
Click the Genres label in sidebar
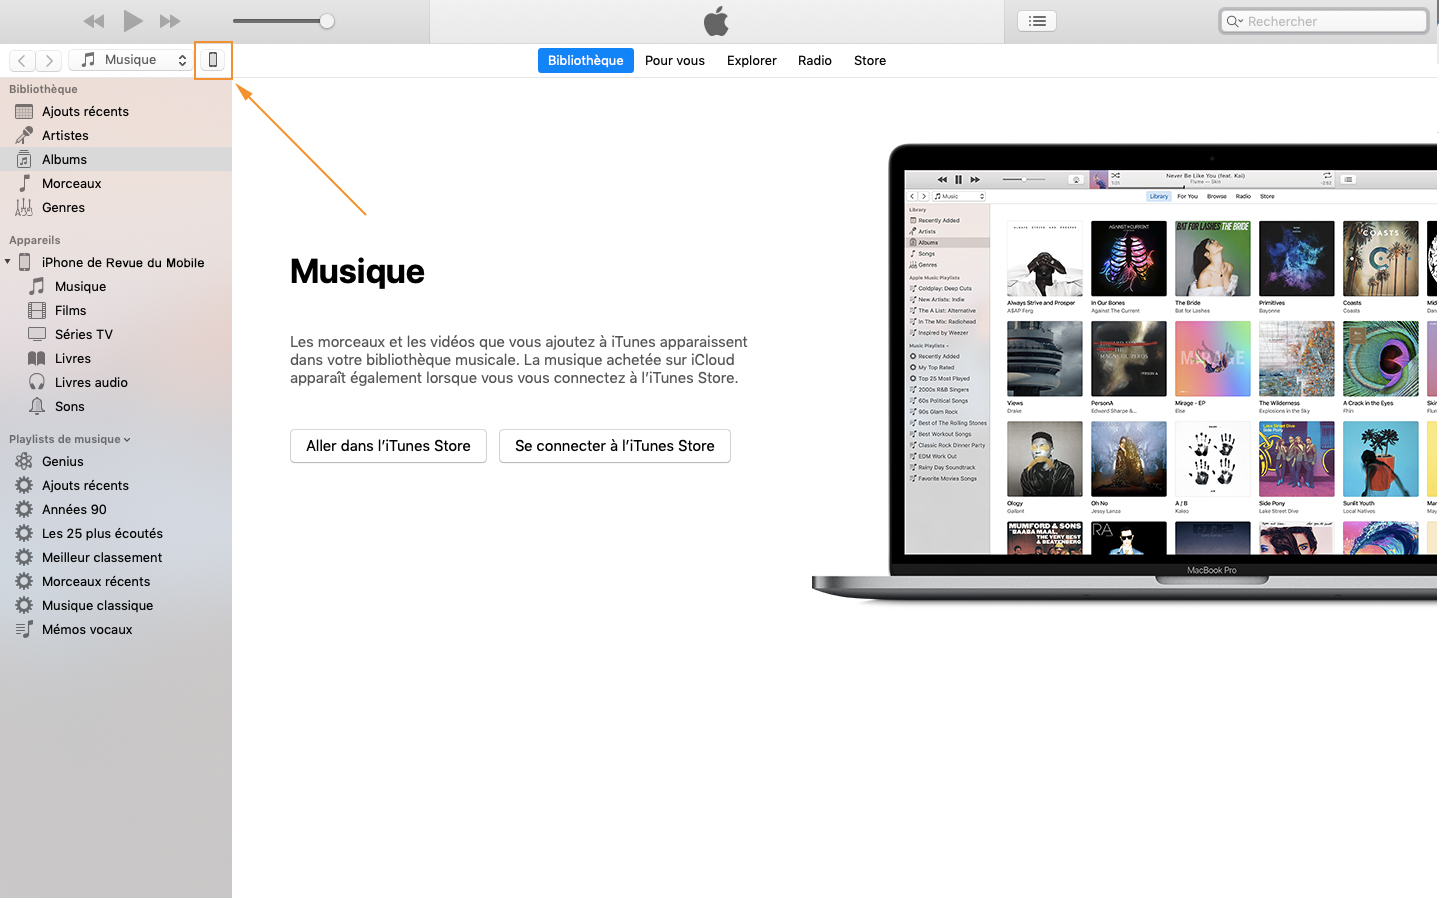click(63, 208)
